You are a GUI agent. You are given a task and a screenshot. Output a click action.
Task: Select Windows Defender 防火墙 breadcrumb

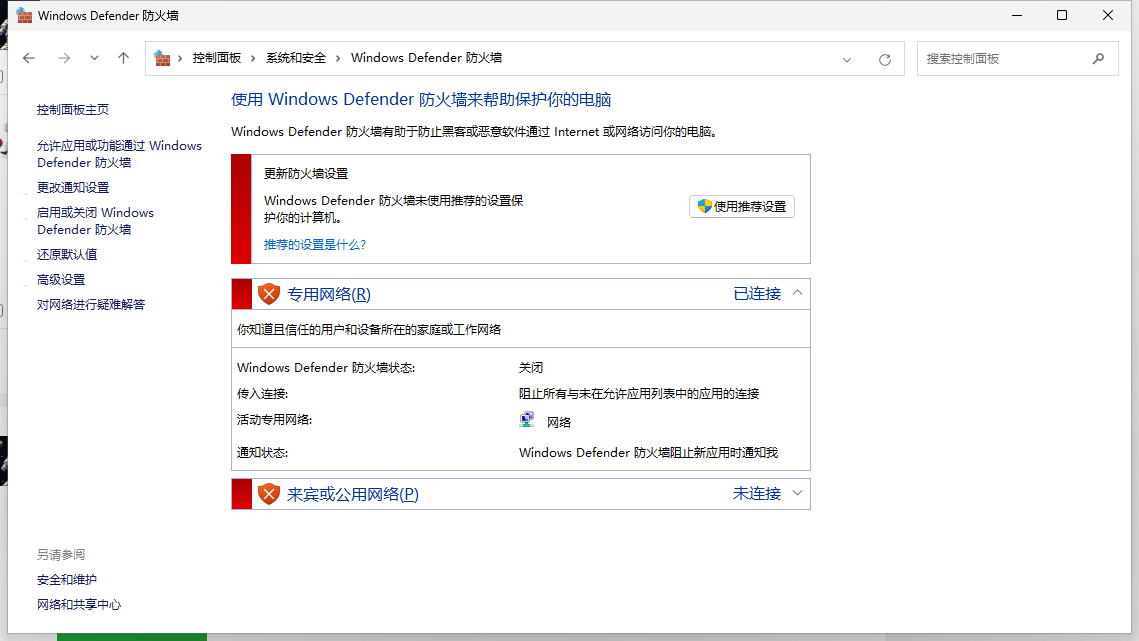click(x=426, y=58)
